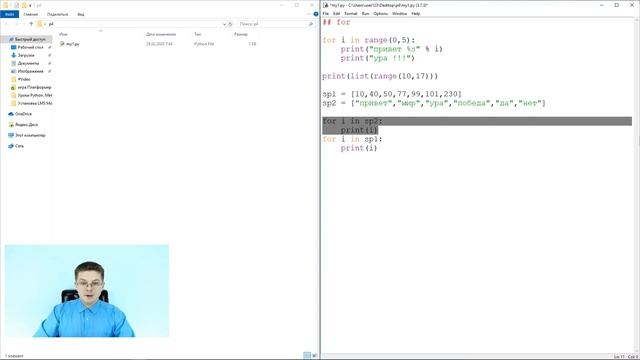The image size is (640, 360).
Task: Open Документы in navigation pane
Action: (28, 63)
